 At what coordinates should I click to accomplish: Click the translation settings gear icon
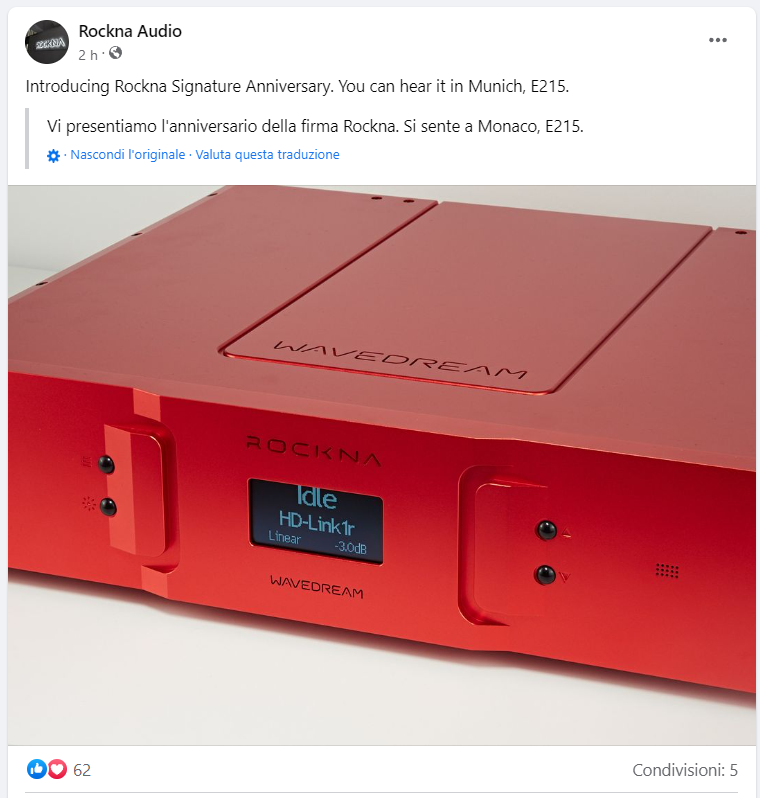coord(53,156)
